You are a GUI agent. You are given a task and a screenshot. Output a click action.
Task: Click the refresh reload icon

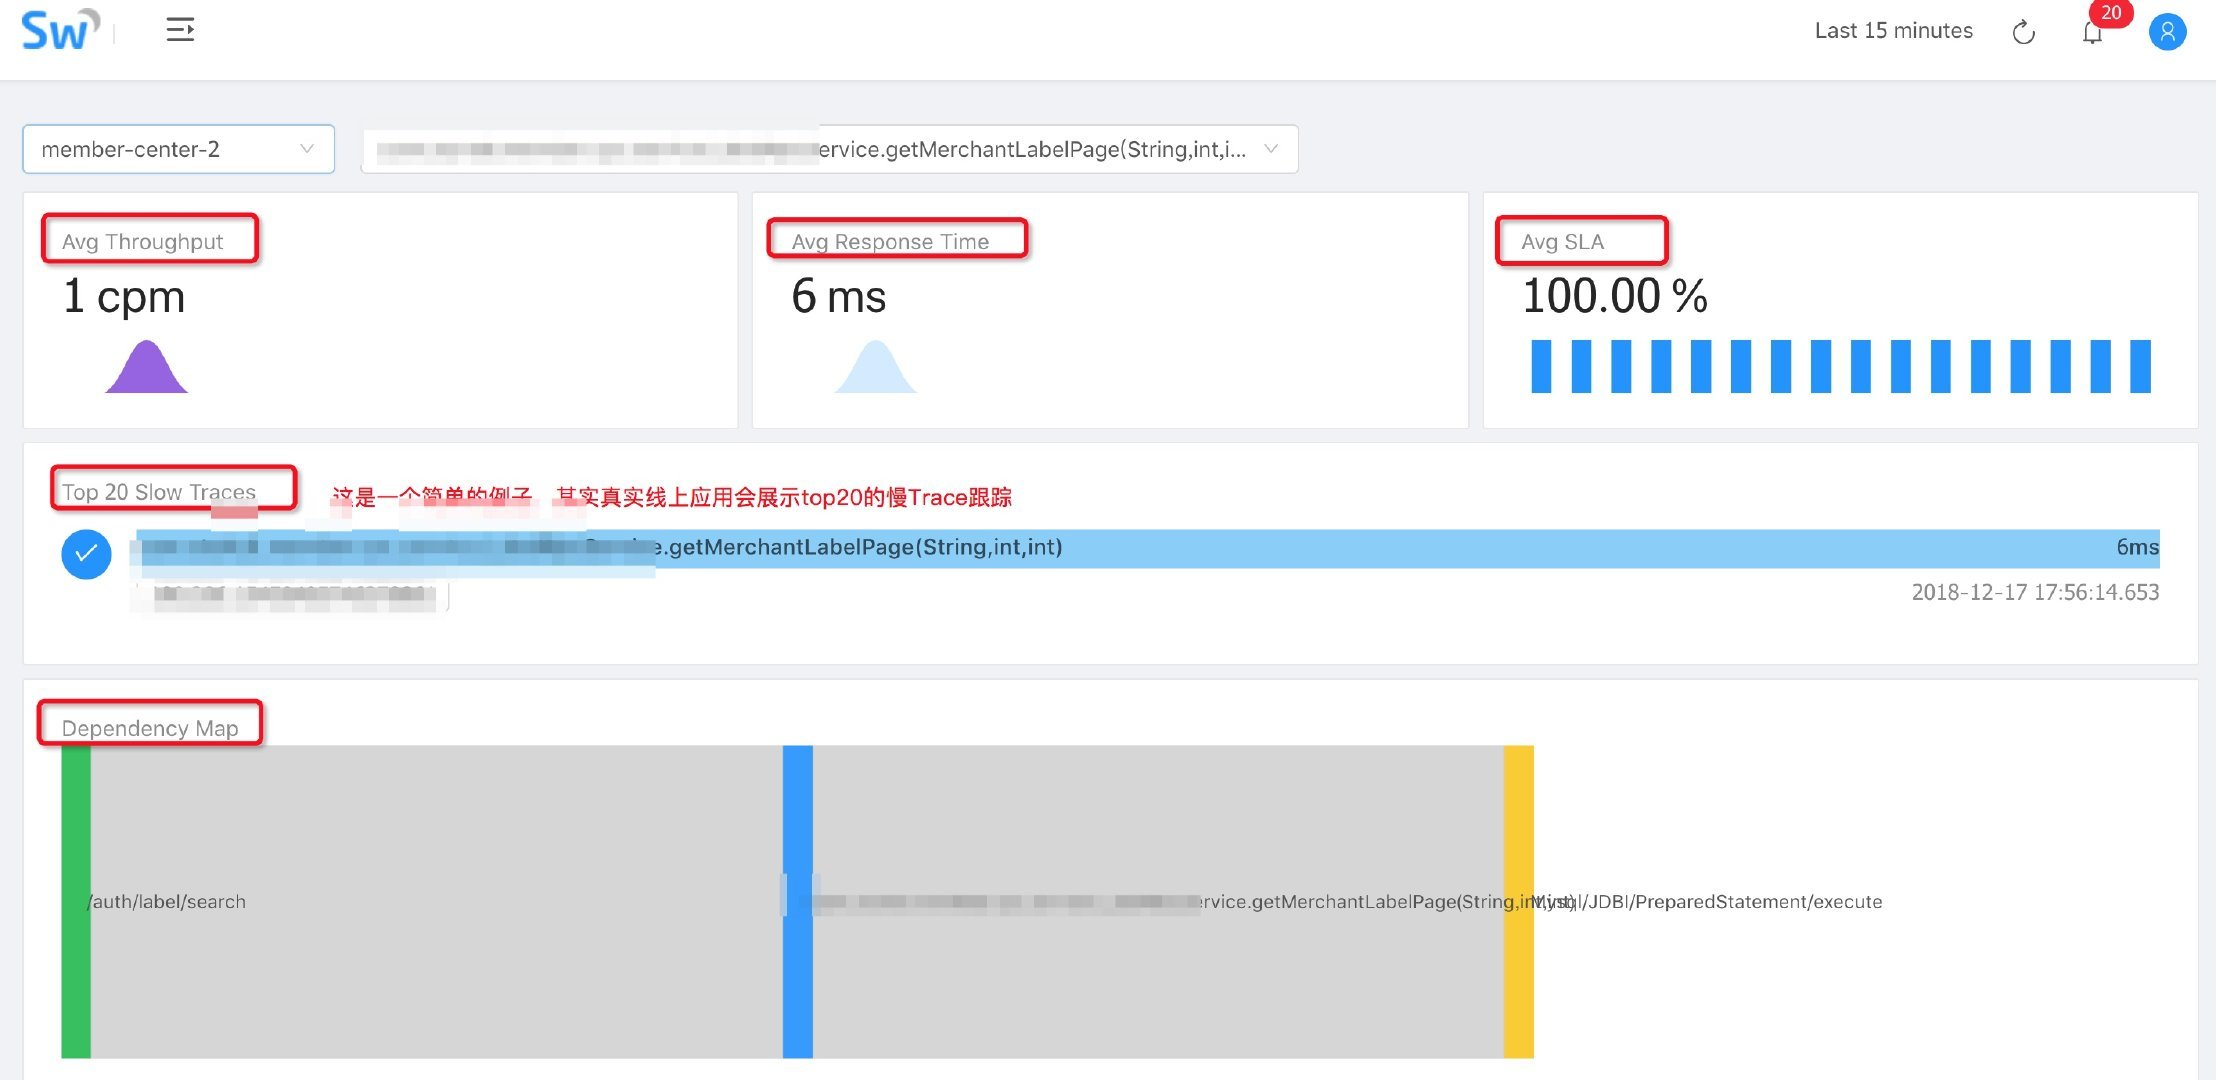[2023, 32]
